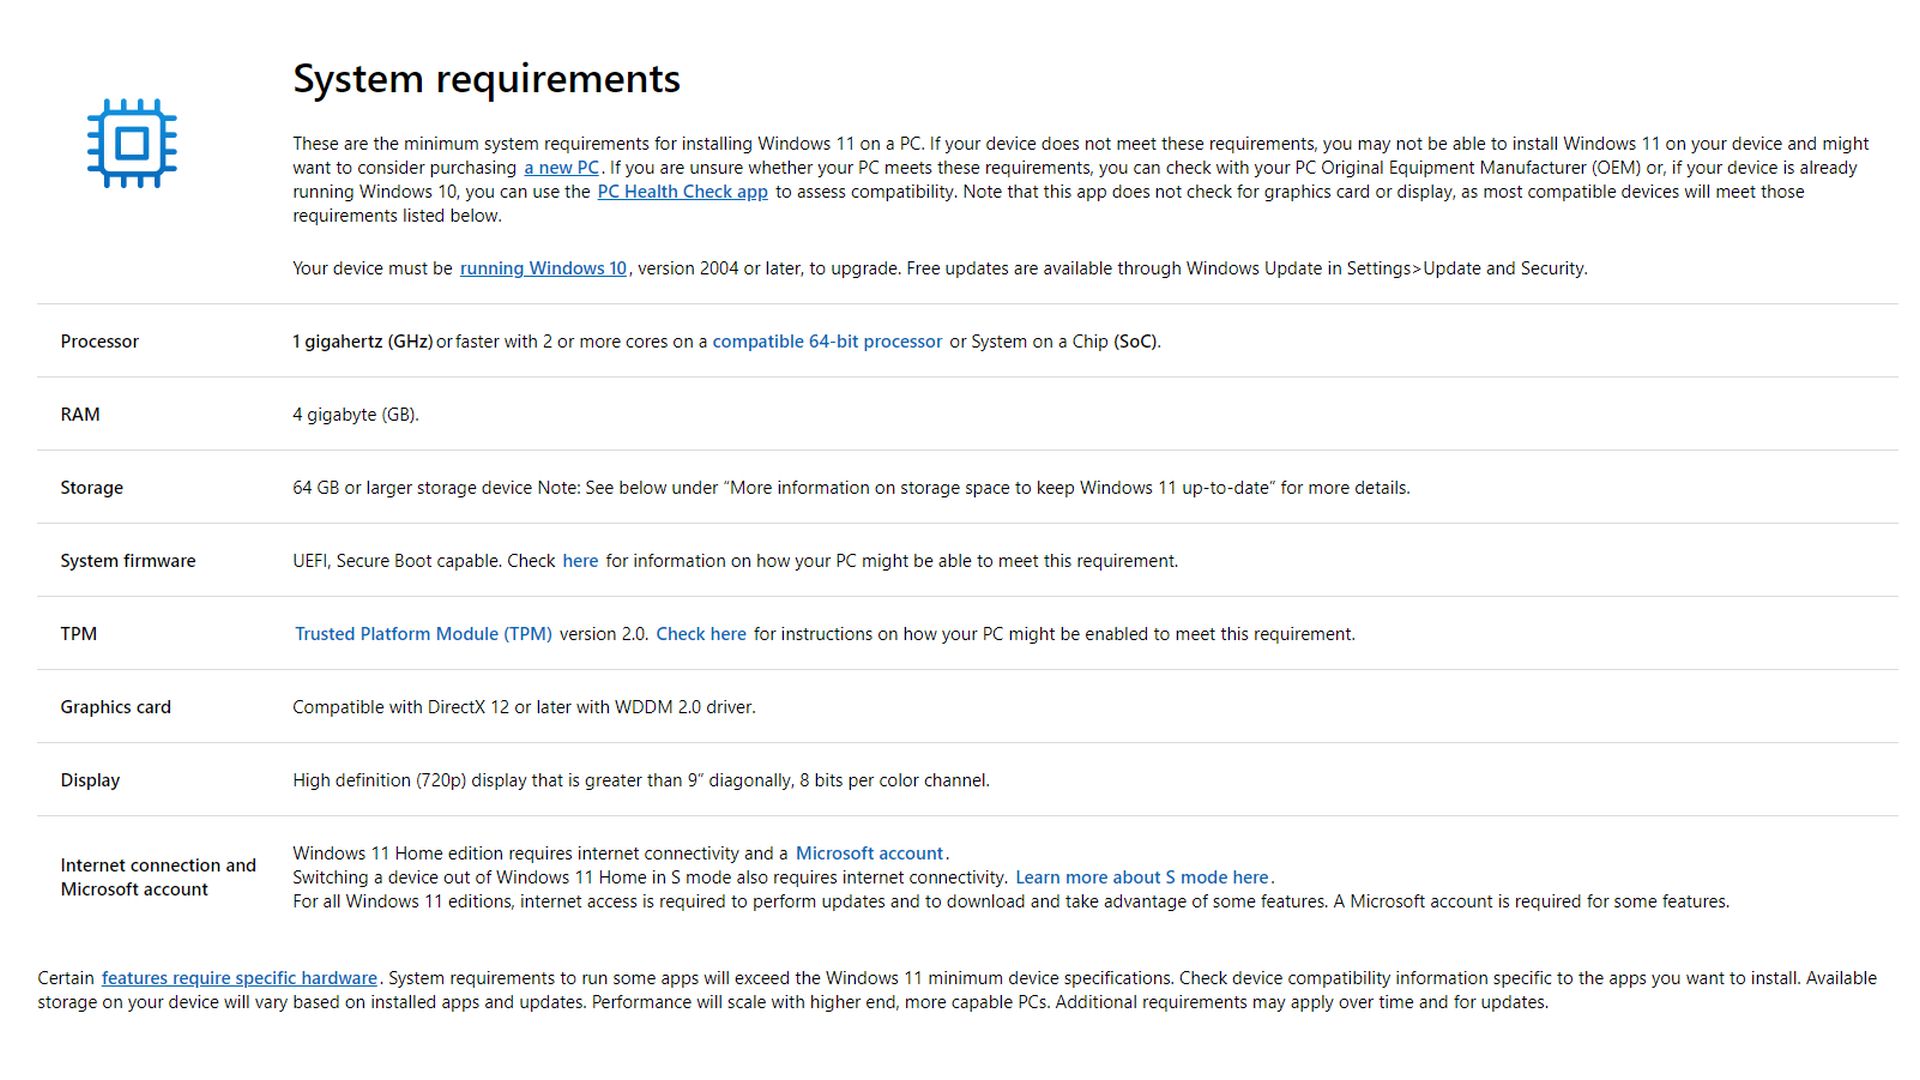
Task: Click 'Internet connection and Microsoft account' label
Action: [x=157, y=877]
